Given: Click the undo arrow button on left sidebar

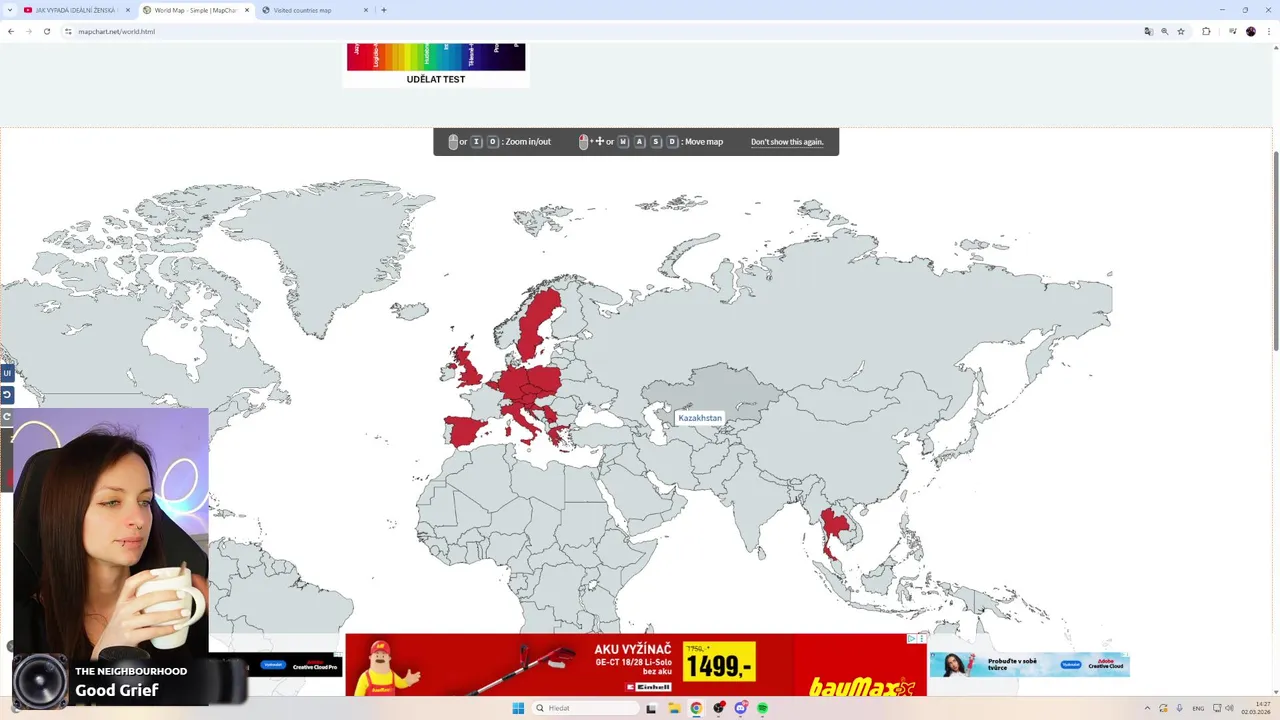Looking at the screenshot, I should point(7,395).
